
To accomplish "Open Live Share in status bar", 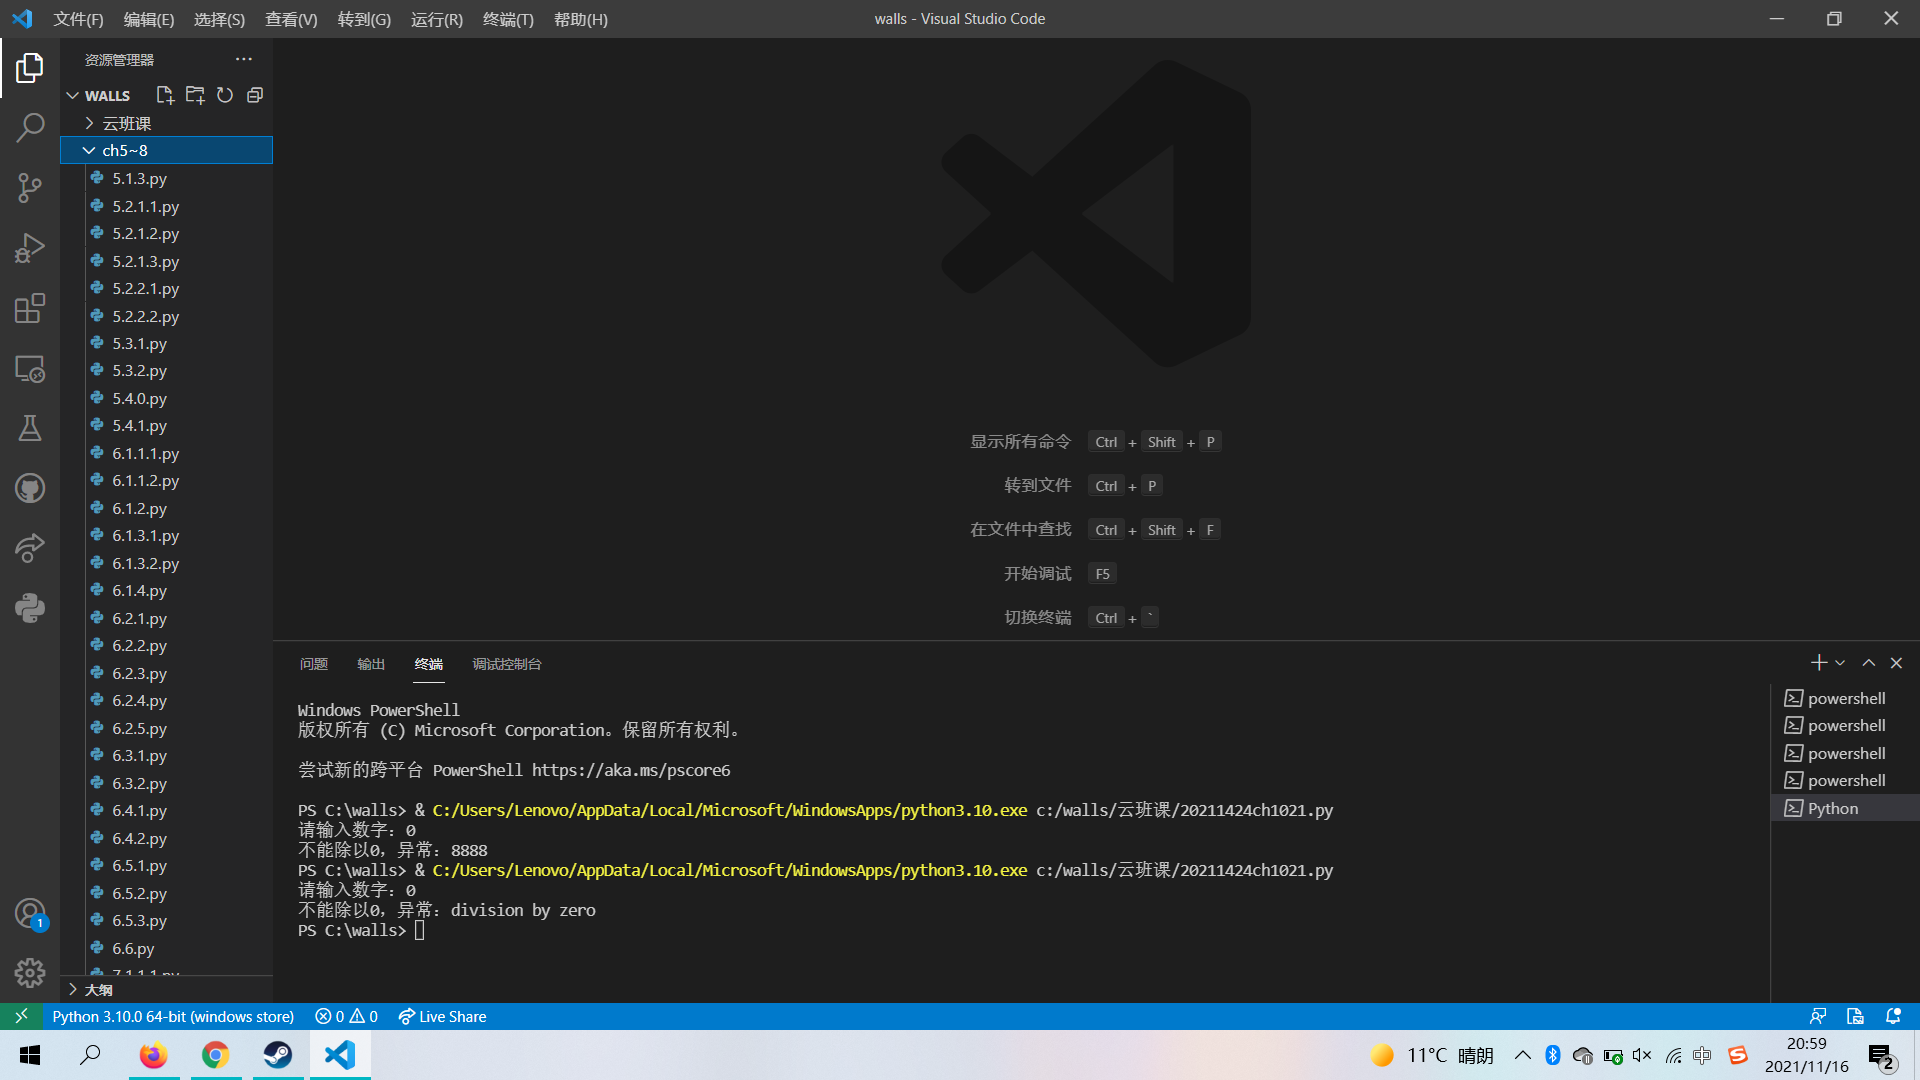I will click(x=442, y=1016).
